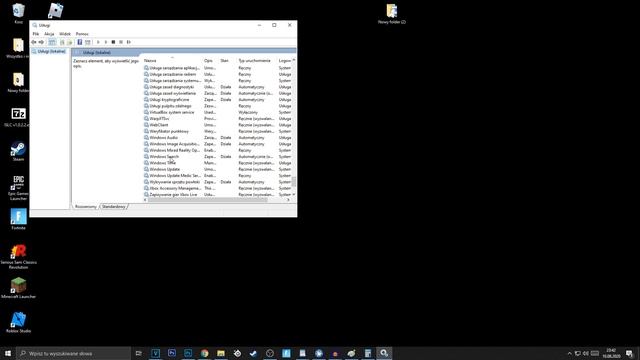This screenshot has width=640, height=360.
Task: Select the Windows Image Acquisition service row
Action: coord(218,144)
